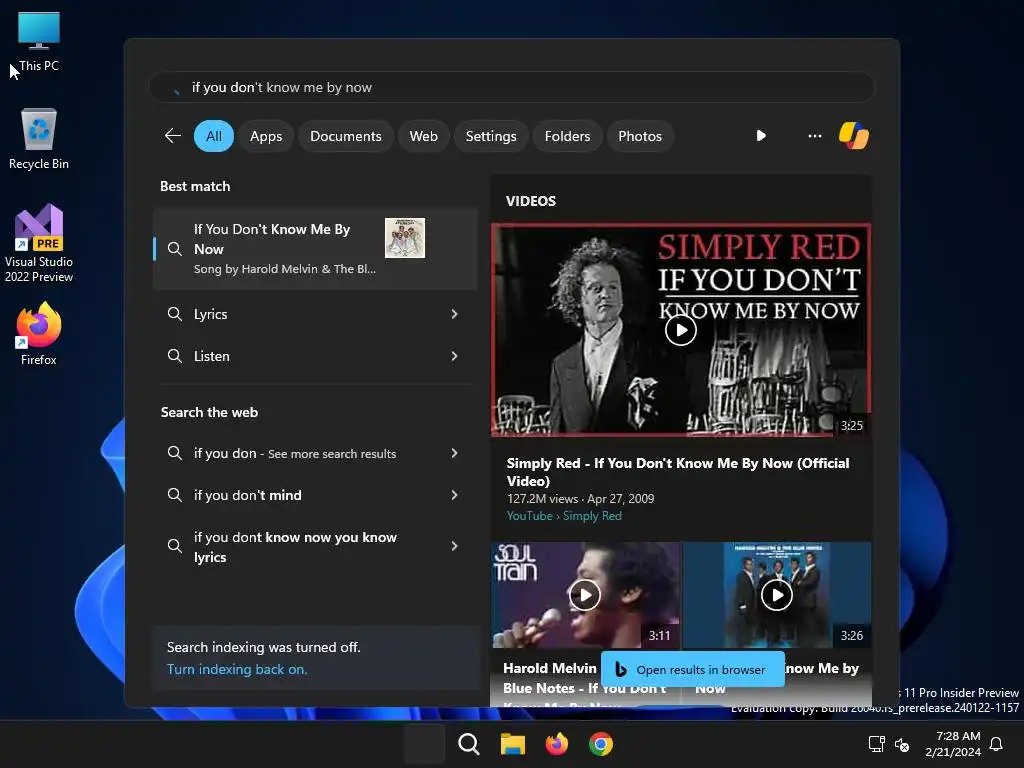Click the magnifier icon beside if you don't mind
The width and height of the screenshot is (1024, 768).
click(174, 495)
